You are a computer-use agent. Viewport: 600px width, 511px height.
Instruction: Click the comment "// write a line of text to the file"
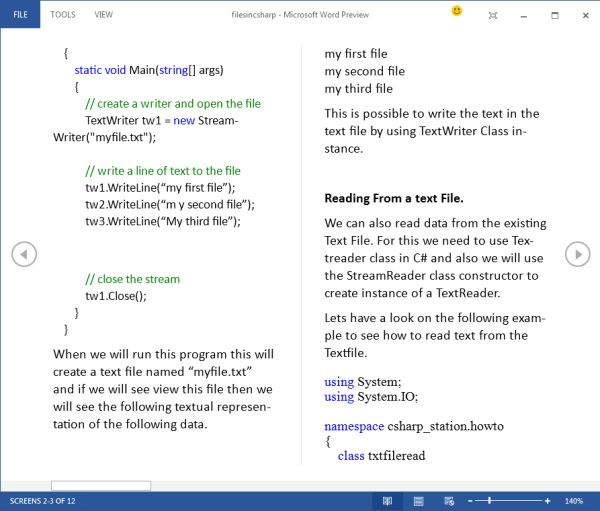[163, 171]
